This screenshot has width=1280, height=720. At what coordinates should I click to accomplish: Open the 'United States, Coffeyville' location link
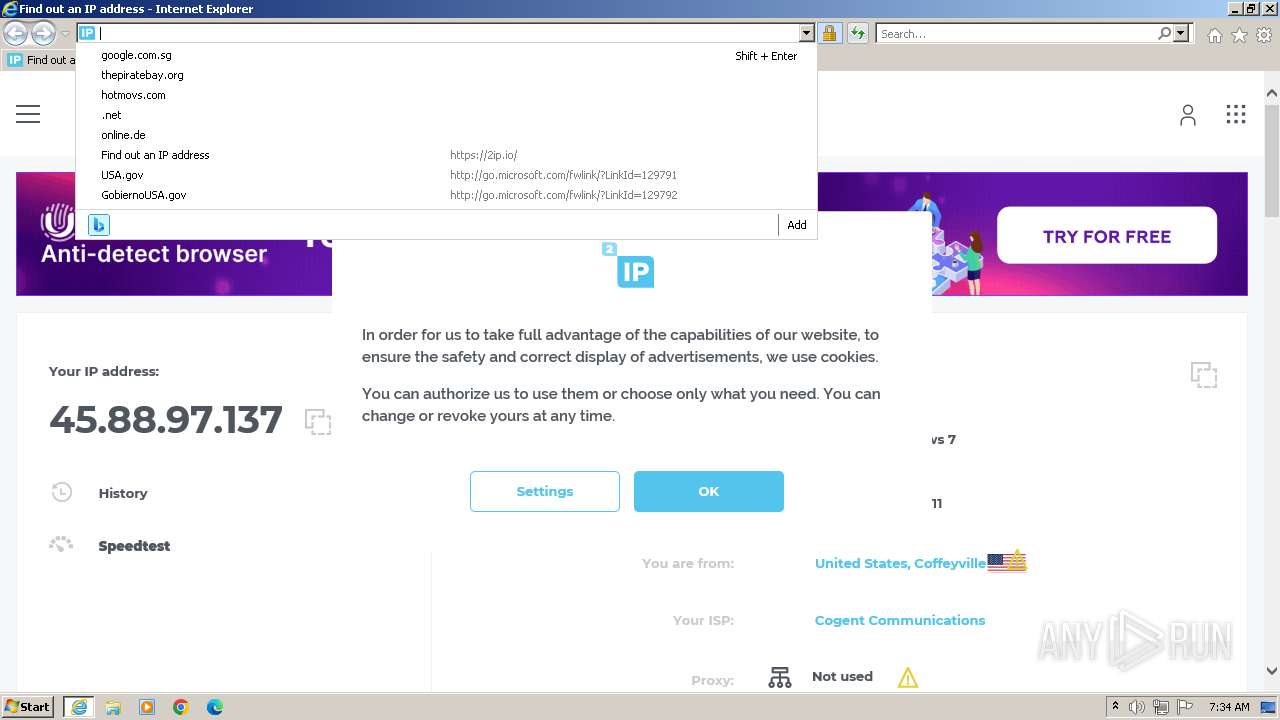900,563
